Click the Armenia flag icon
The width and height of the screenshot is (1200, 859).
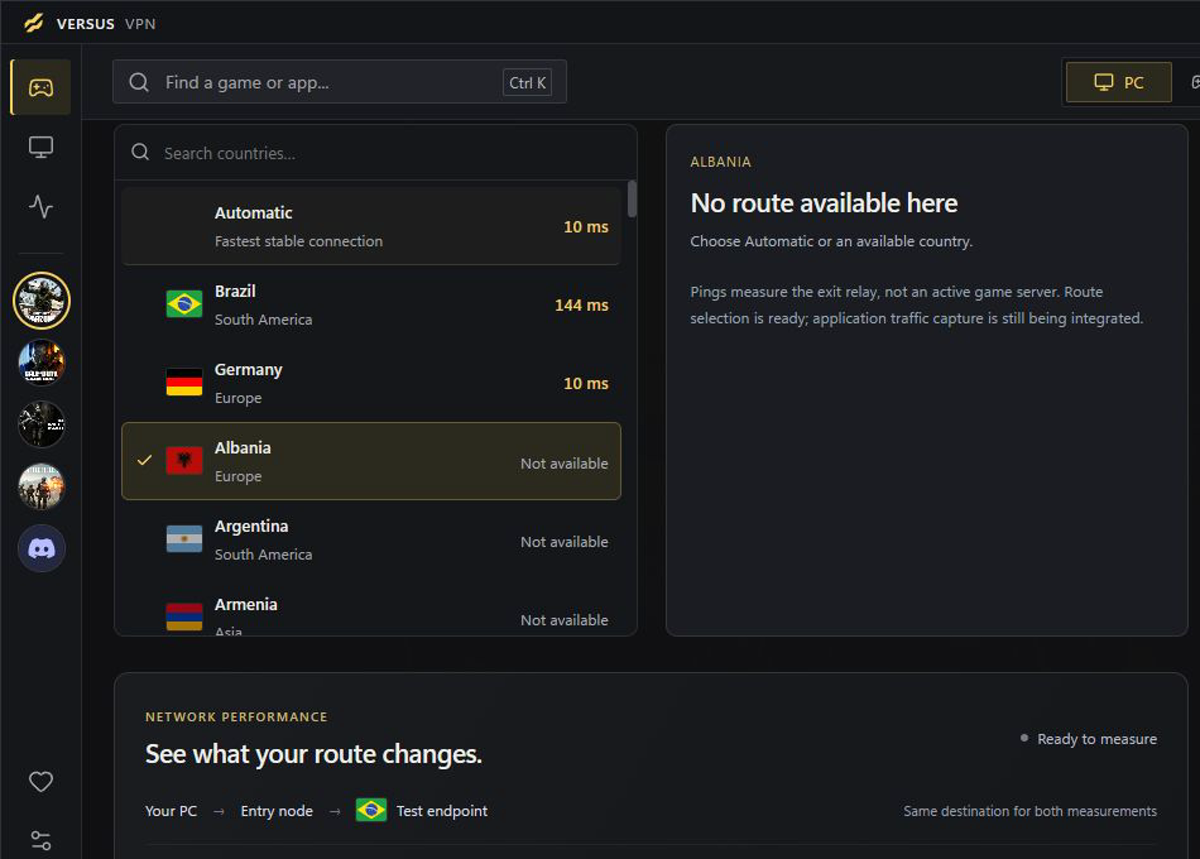click(x=184, y=617)
